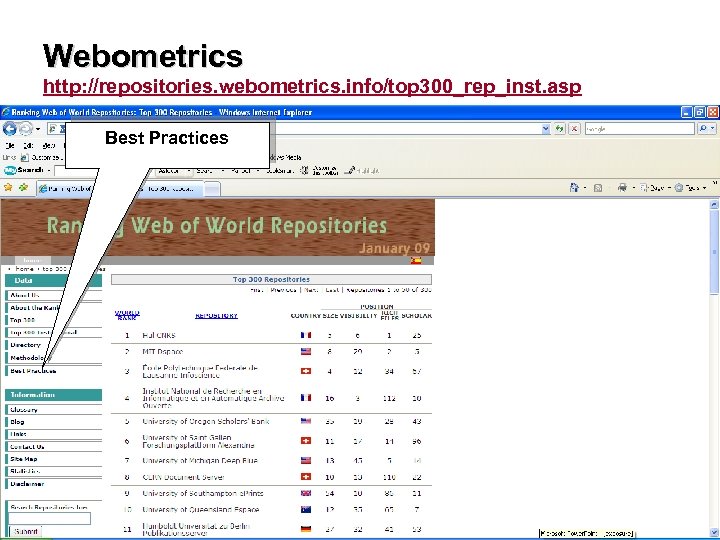Open the View menu
720x540 pixels.
(x=48, y=146)
